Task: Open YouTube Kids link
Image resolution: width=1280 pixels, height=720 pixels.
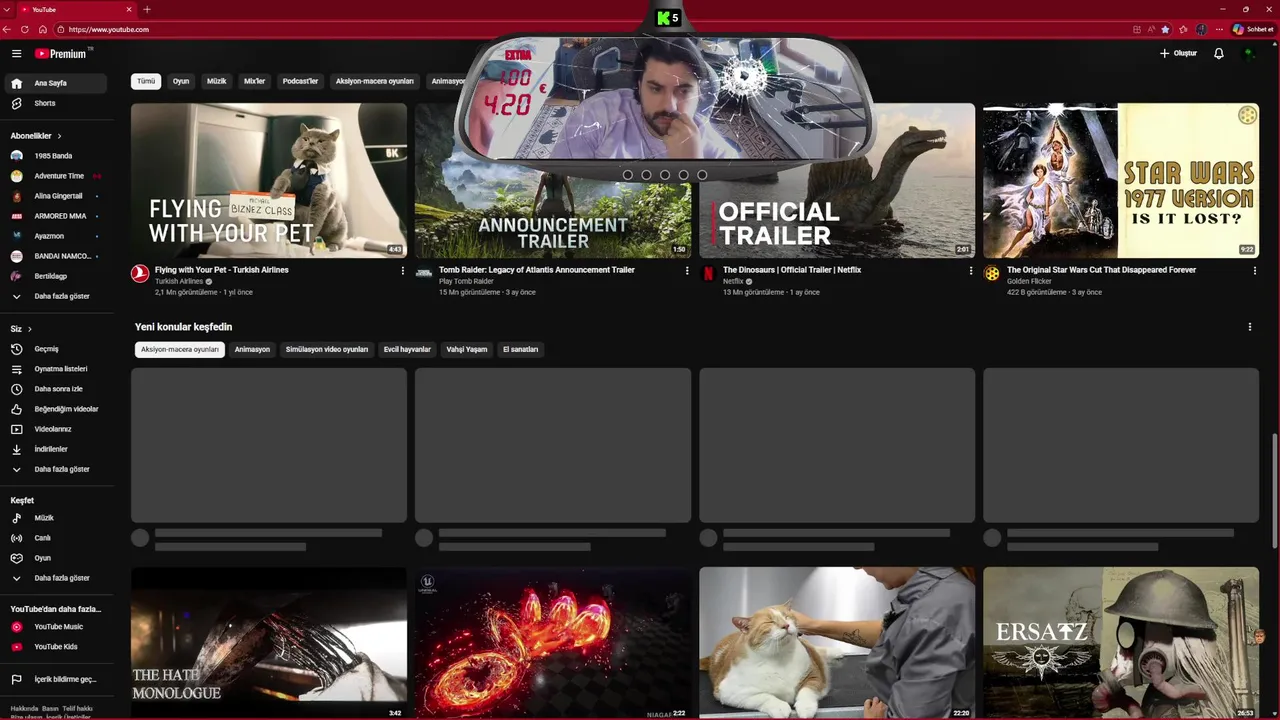Action: pos(55,647)
